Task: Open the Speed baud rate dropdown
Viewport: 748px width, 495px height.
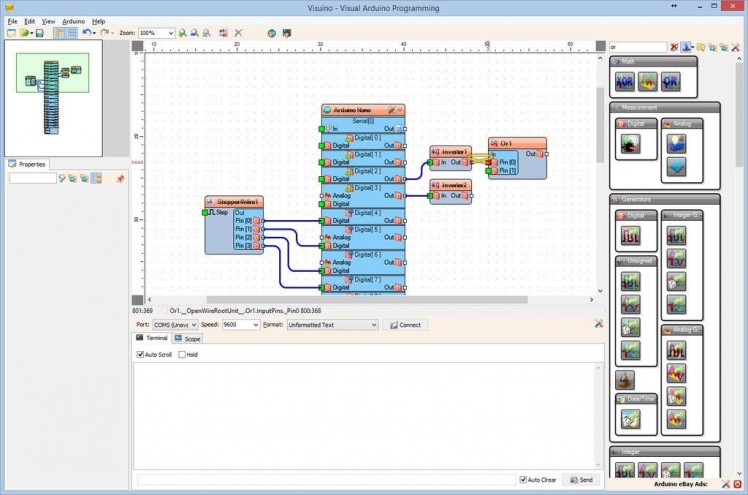Action: click(255, 325)
